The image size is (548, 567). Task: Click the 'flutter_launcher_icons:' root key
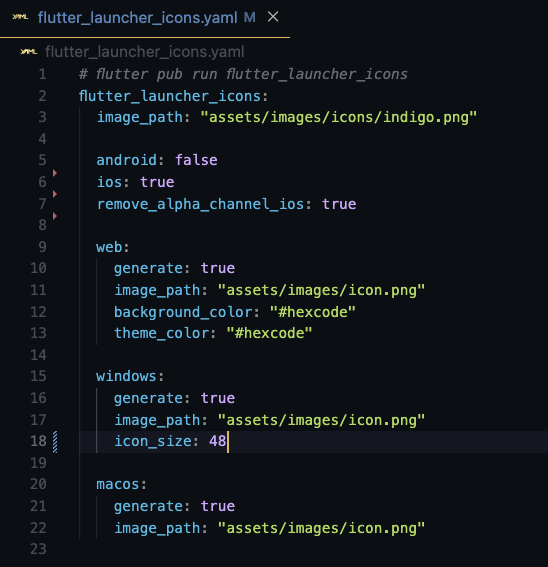tap(173, 96)
